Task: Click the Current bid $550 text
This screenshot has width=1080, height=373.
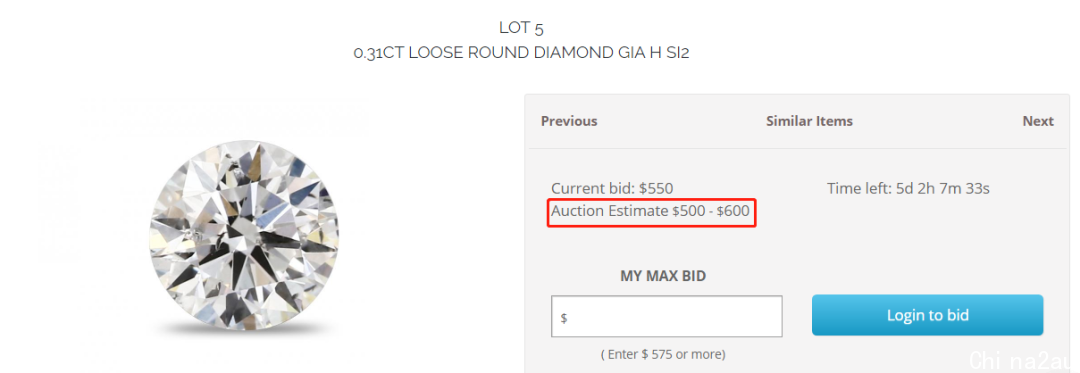Action: coord(612,189)
